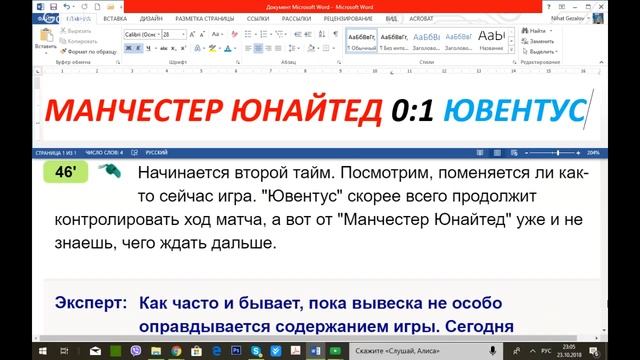Open Word Help question mark icon
The width and height of the screenshot is (640, 360).
tap(549, 7)
